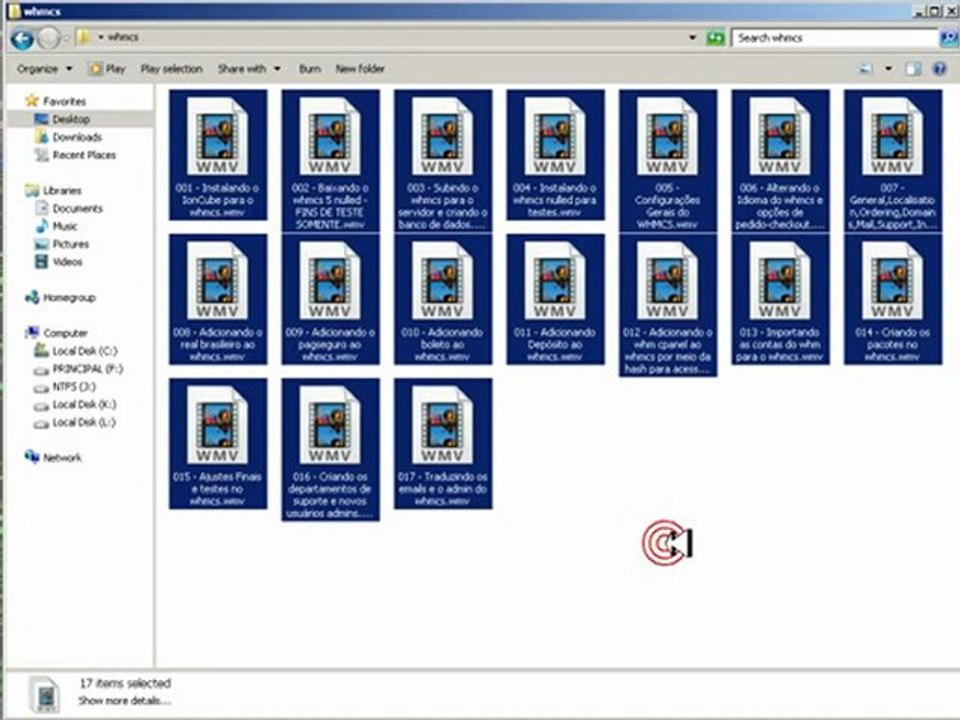This screenshot has width=960, height=720.
Task: Click Play selection in the toolbar
Action: point(171,69)
